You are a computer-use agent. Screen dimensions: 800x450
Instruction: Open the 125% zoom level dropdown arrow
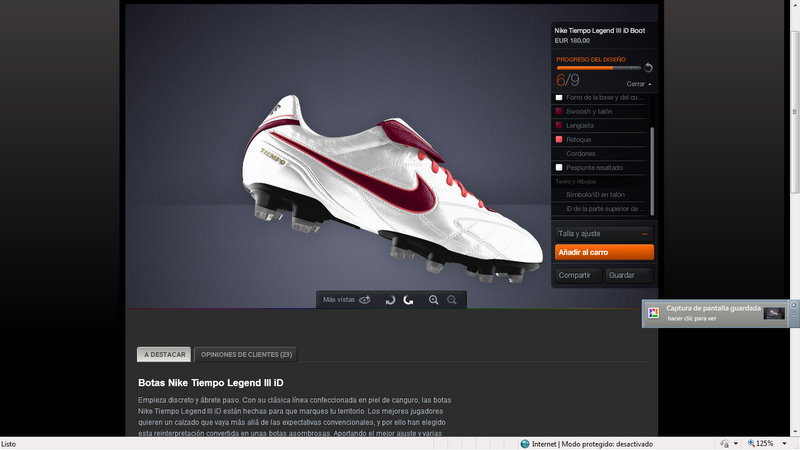(785, 443)
